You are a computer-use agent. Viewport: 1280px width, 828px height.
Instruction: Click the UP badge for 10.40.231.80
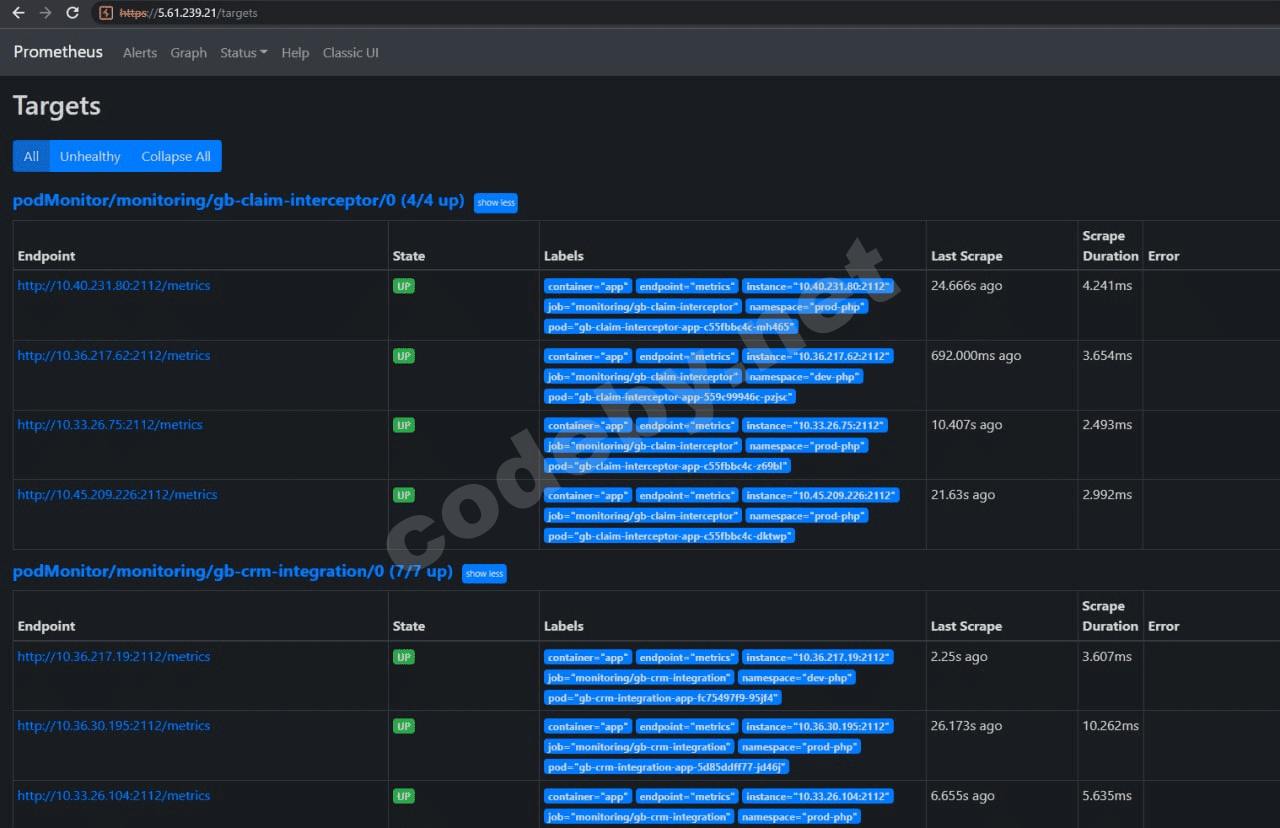click(404, 286)
